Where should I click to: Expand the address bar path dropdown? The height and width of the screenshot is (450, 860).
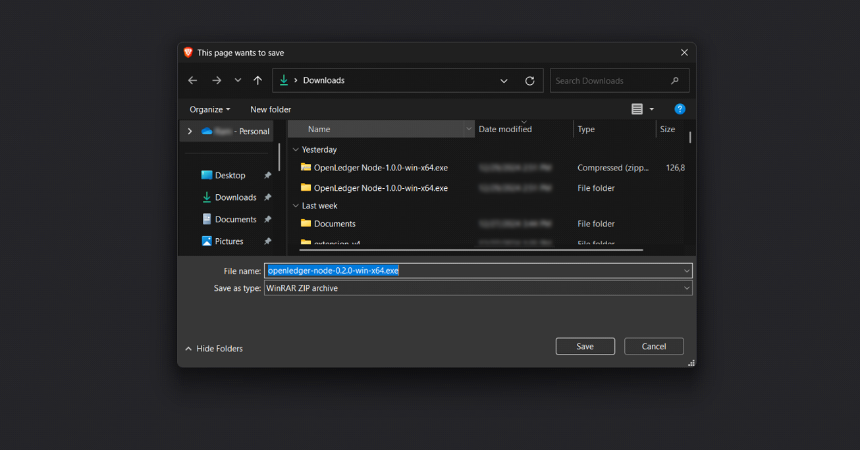coord(503,81)
